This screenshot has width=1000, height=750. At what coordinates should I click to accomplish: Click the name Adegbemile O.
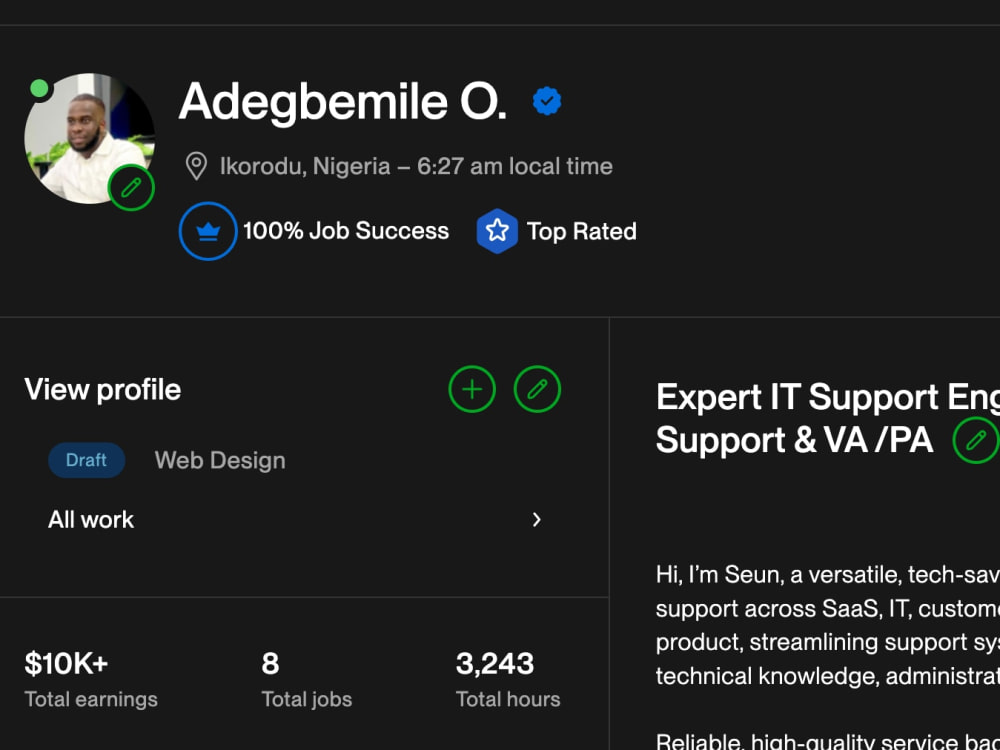tap(343, 101)
